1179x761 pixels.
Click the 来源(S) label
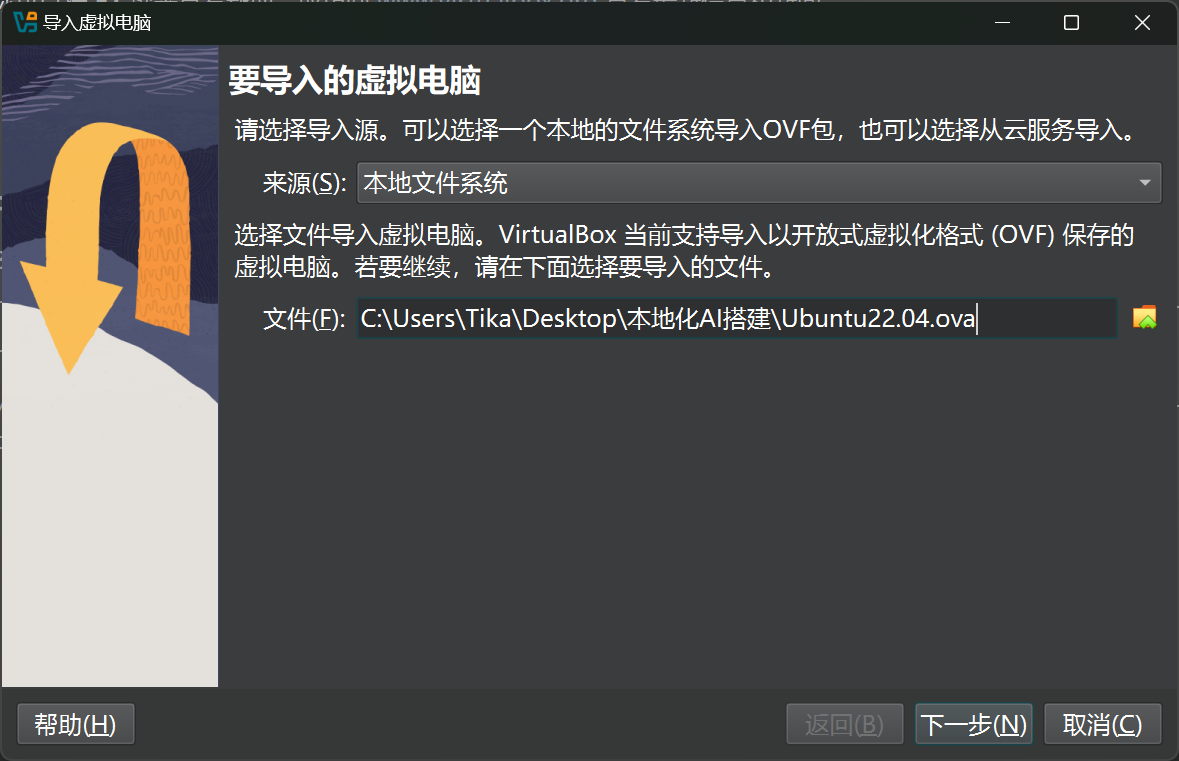[305, 183]
